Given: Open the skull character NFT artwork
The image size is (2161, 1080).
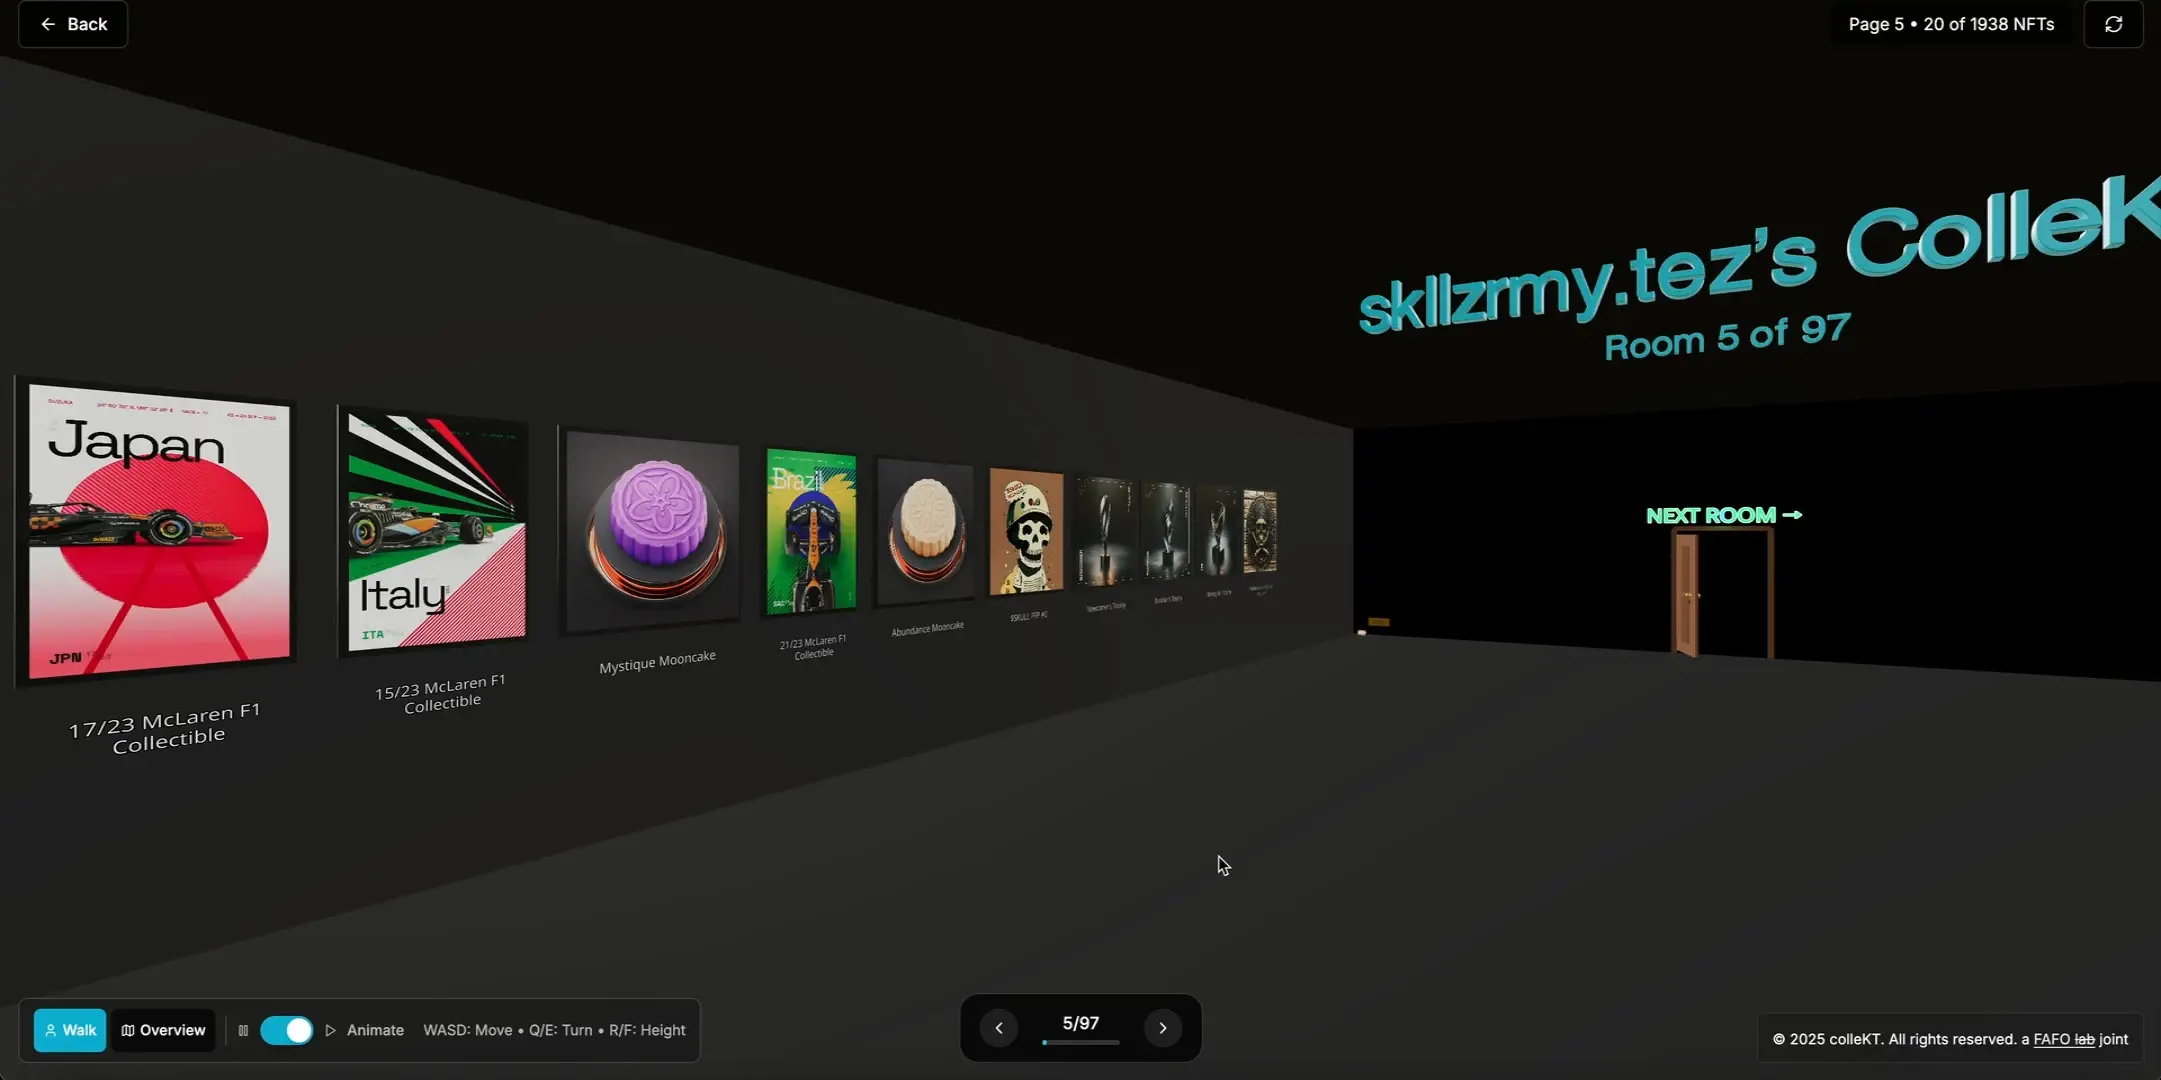Looking at the screenshot, I should (x=1026, y=532).
